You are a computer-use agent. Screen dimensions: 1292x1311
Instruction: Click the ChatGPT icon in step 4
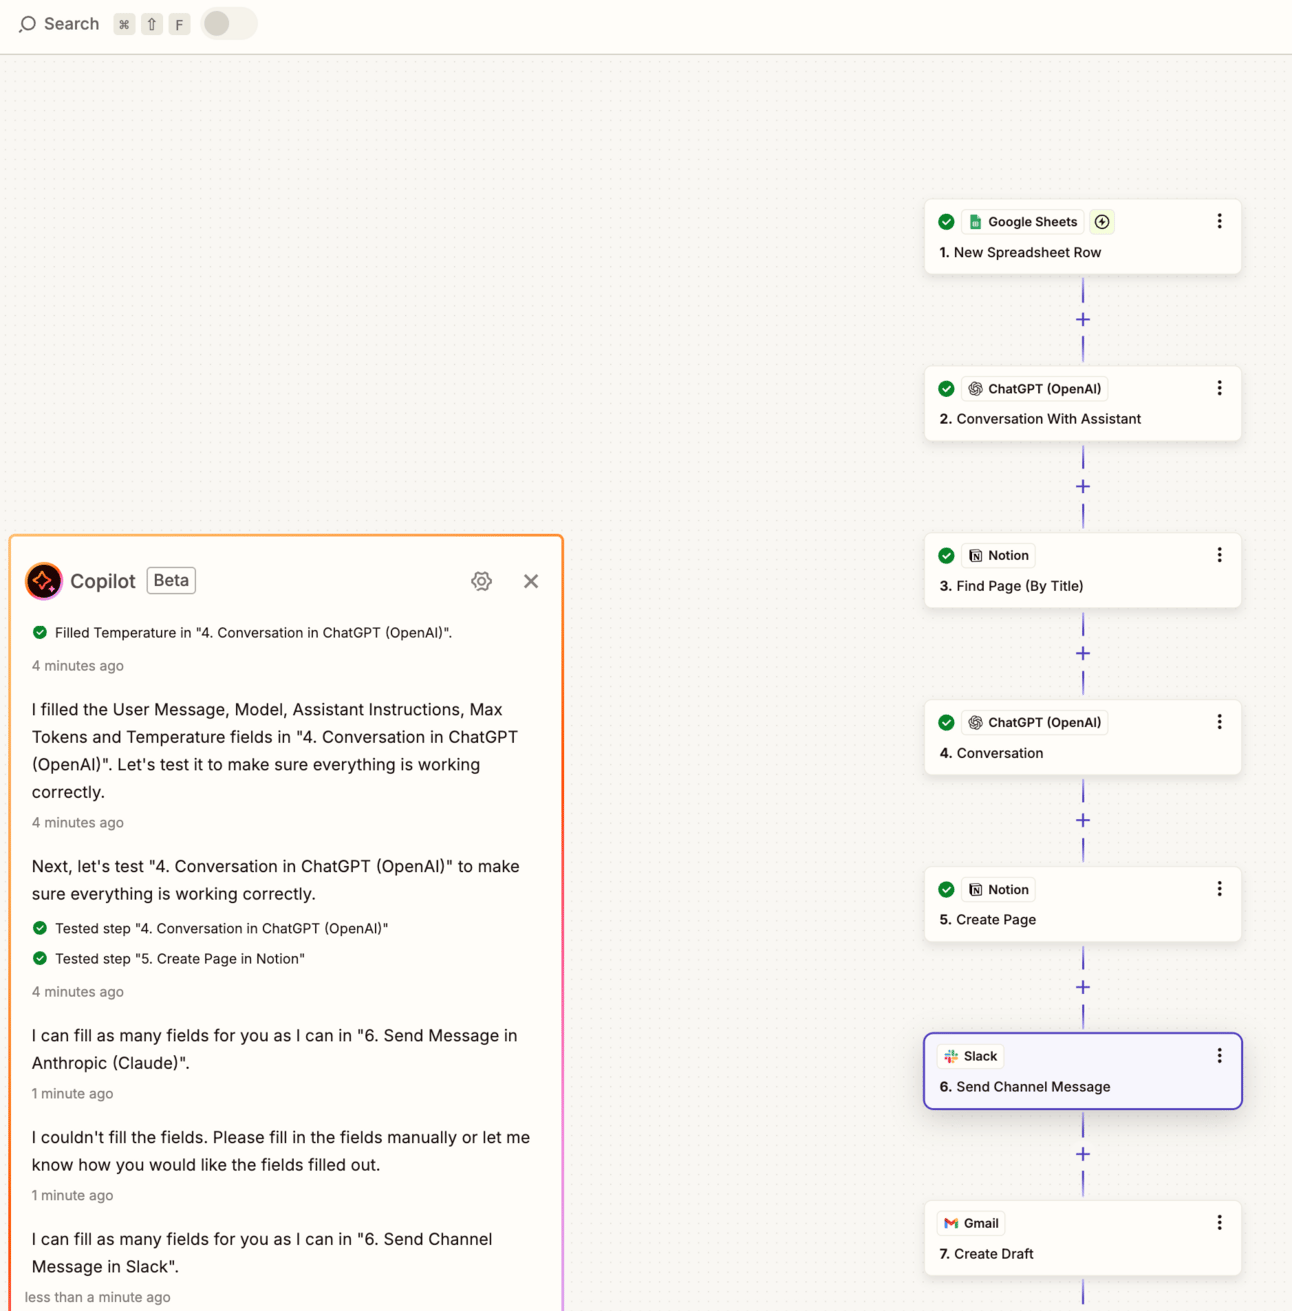tap(975, 723)
